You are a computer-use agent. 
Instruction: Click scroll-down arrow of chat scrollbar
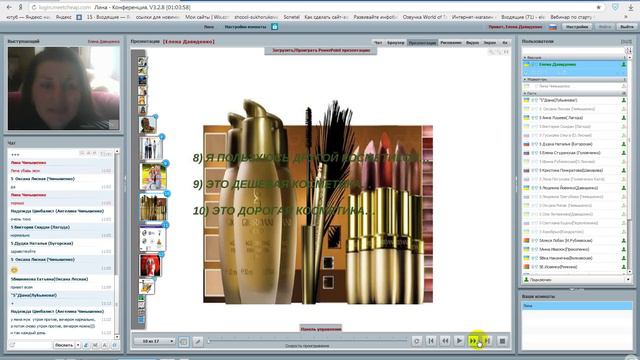click(x=117, y=337)
